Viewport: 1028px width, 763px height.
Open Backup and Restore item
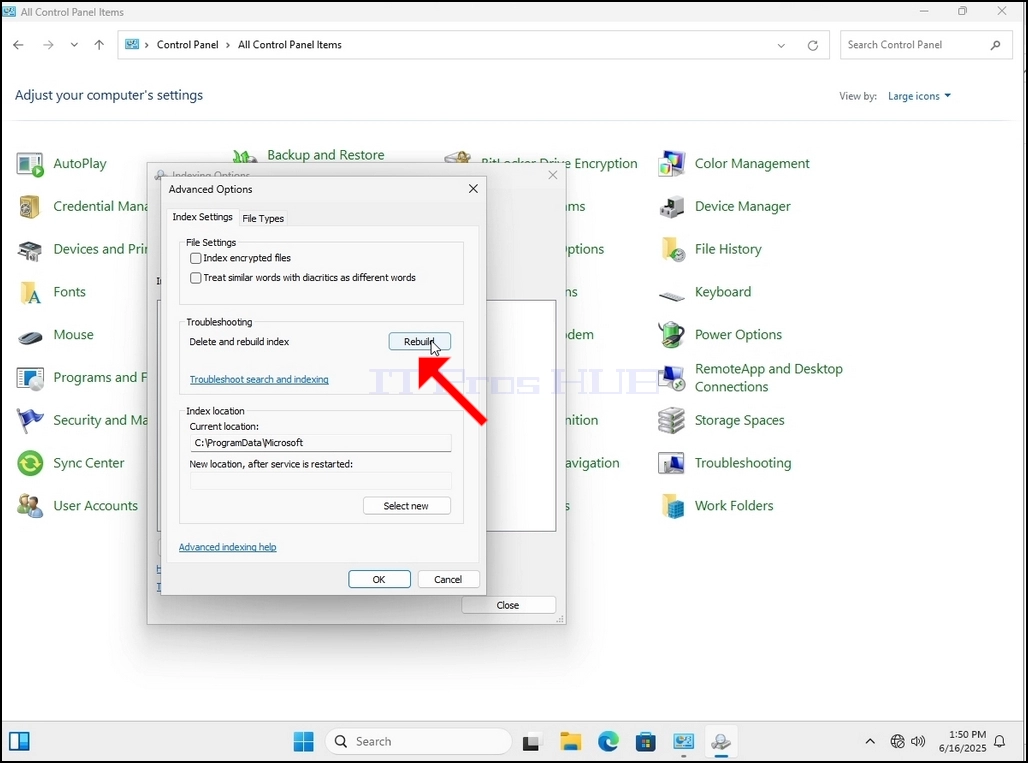[x=325, y=155]
